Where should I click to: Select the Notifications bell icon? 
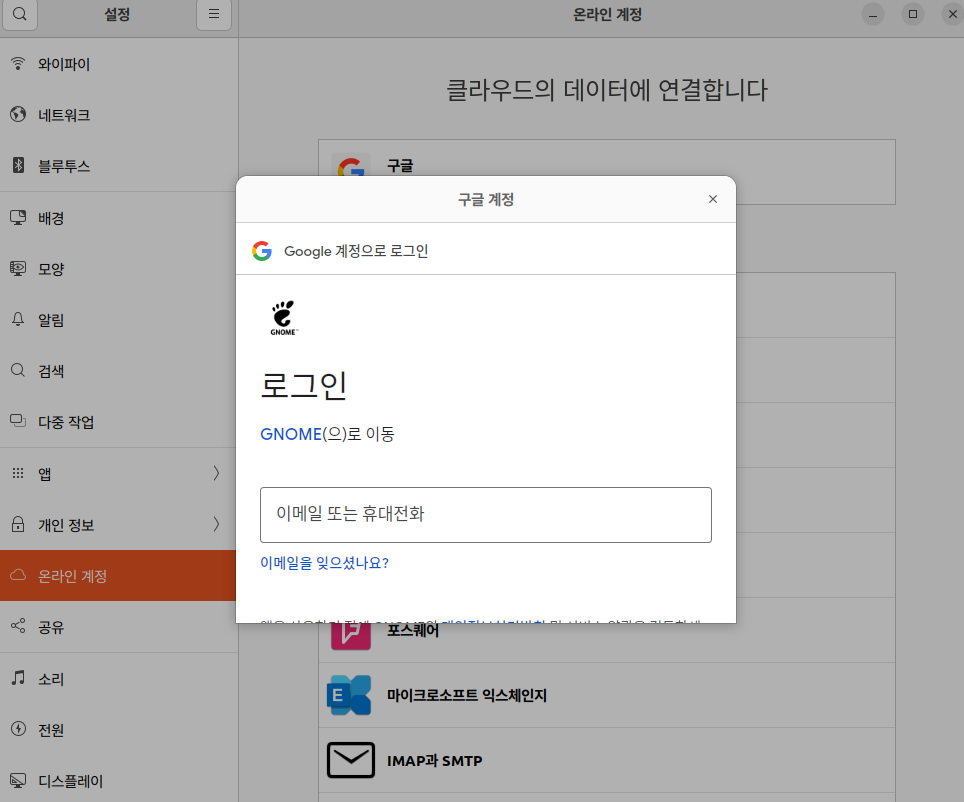(18, 319)
